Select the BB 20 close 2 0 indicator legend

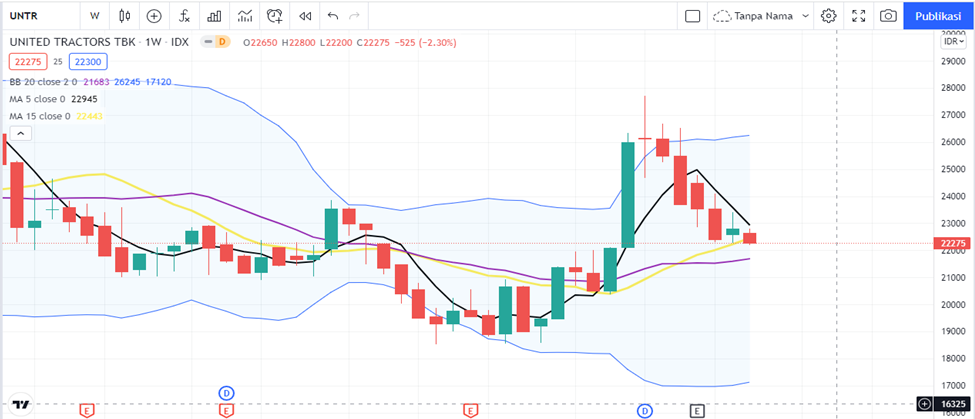pos(43,81)
